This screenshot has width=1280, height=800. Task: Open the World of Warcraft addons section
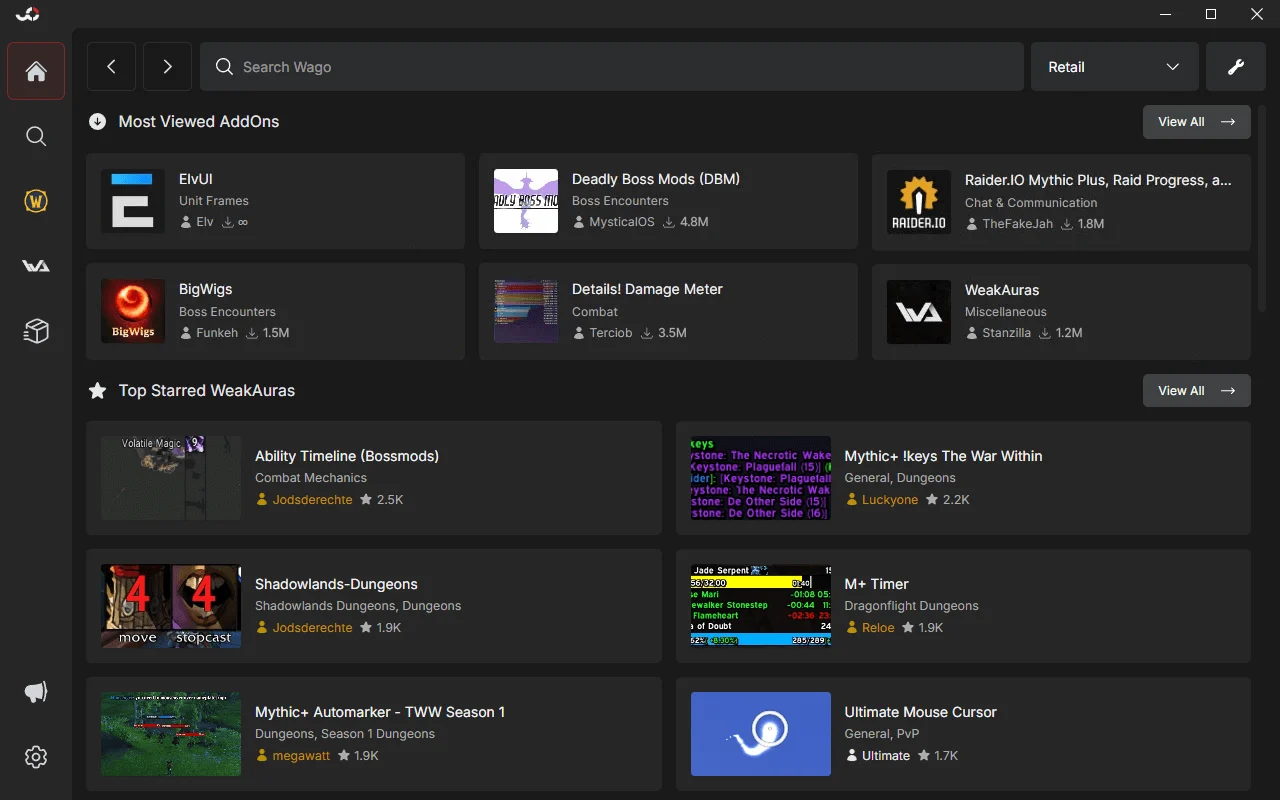[x=36, y=201]
